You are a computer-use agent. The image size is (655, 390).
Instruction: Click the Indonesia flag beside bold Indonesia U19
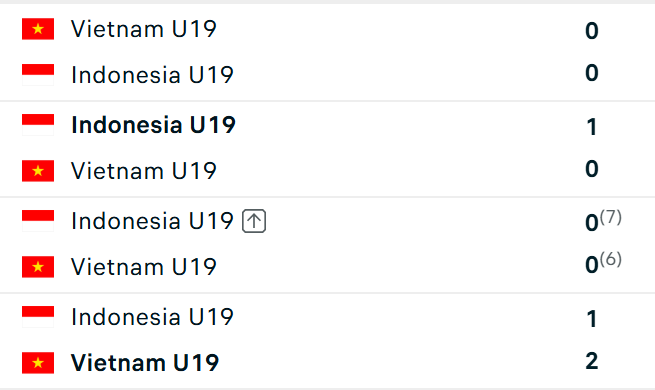point(38,125)
